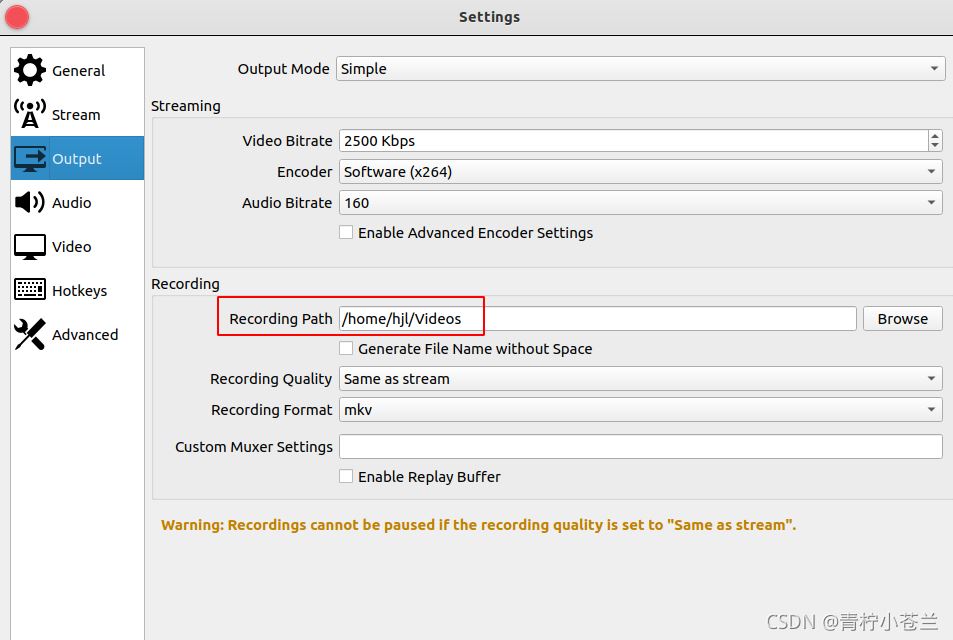The width and height of the screenshot is (953, 640).
Task: Open the Recording Quality dropdown
Action: (640, 378)
